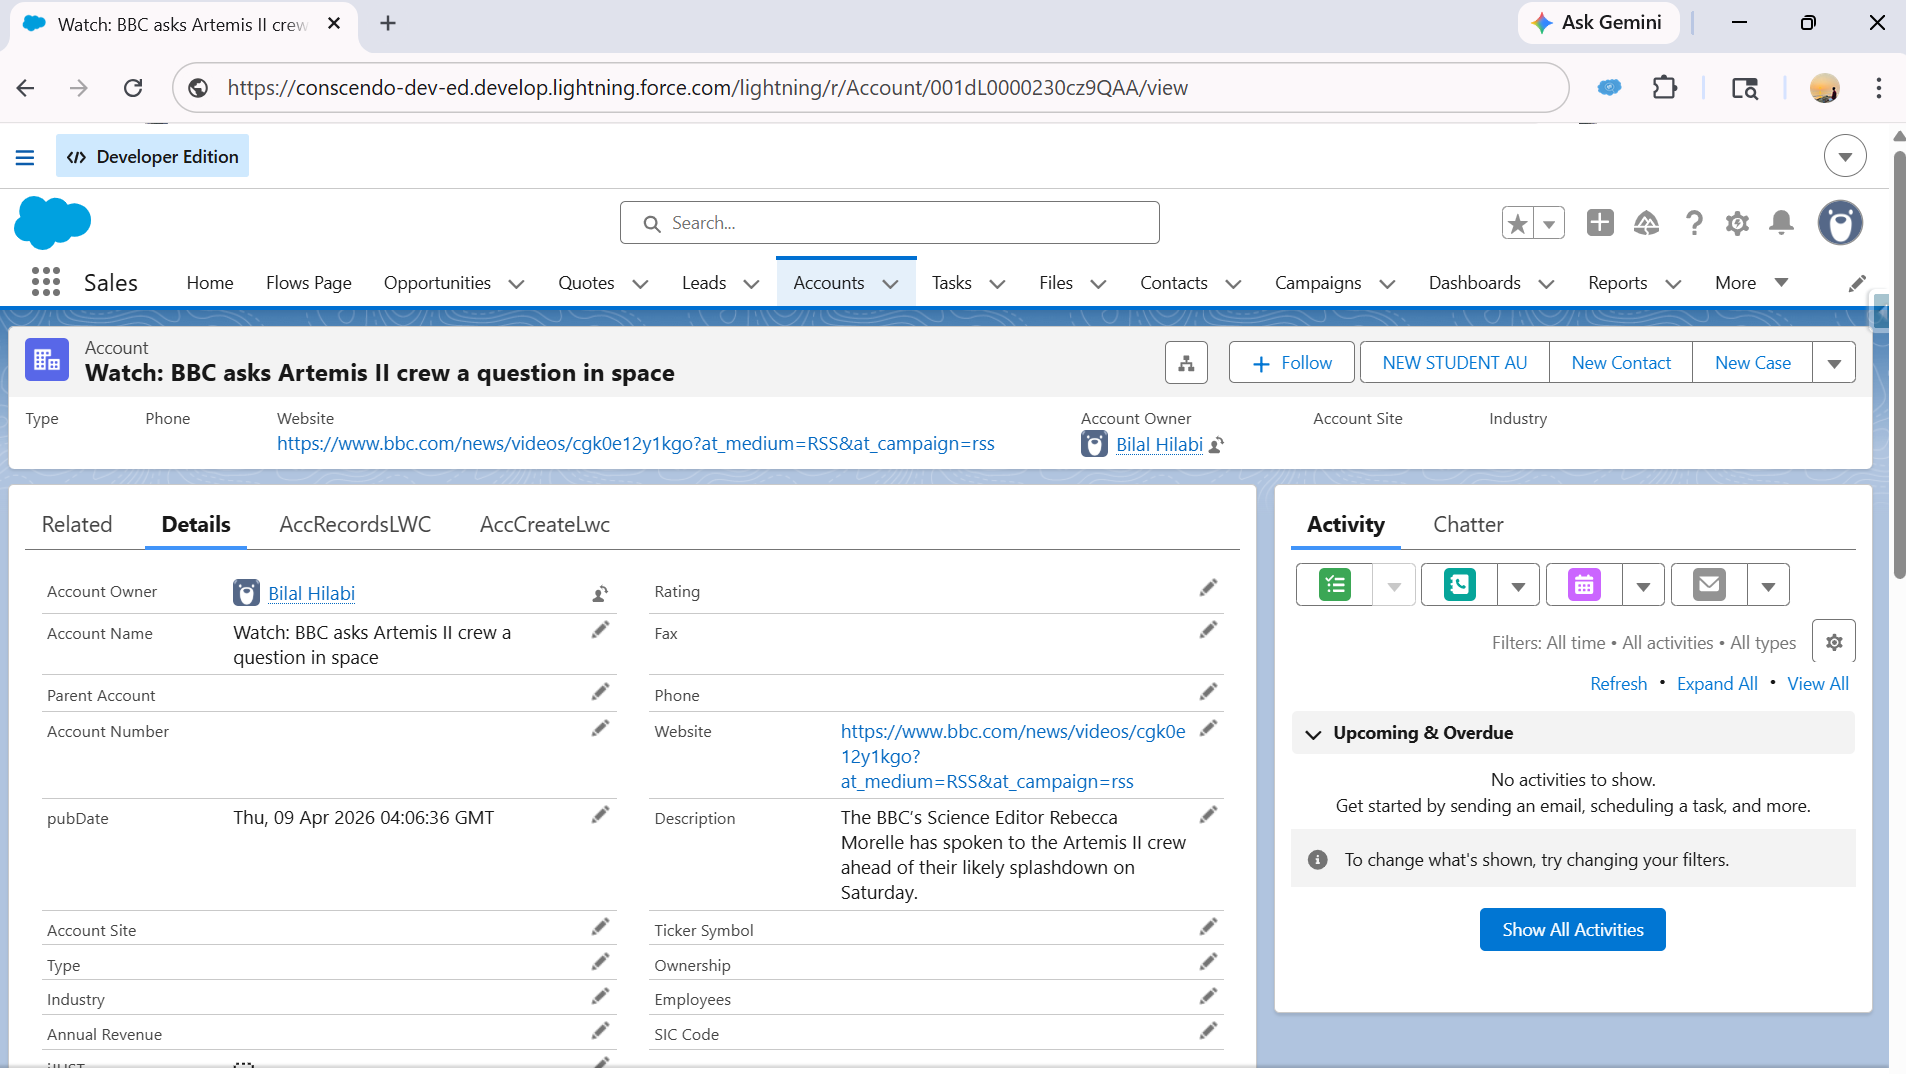Open the notifications bell

point(1781,223)
